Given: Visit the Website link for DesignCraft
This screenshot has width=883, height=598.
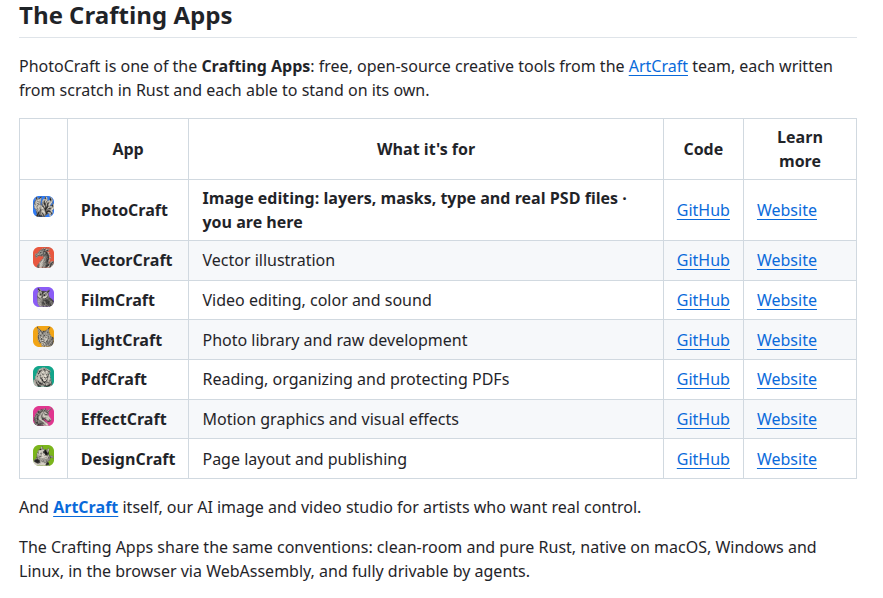Looking at the screenshot, I should point(787,459).
